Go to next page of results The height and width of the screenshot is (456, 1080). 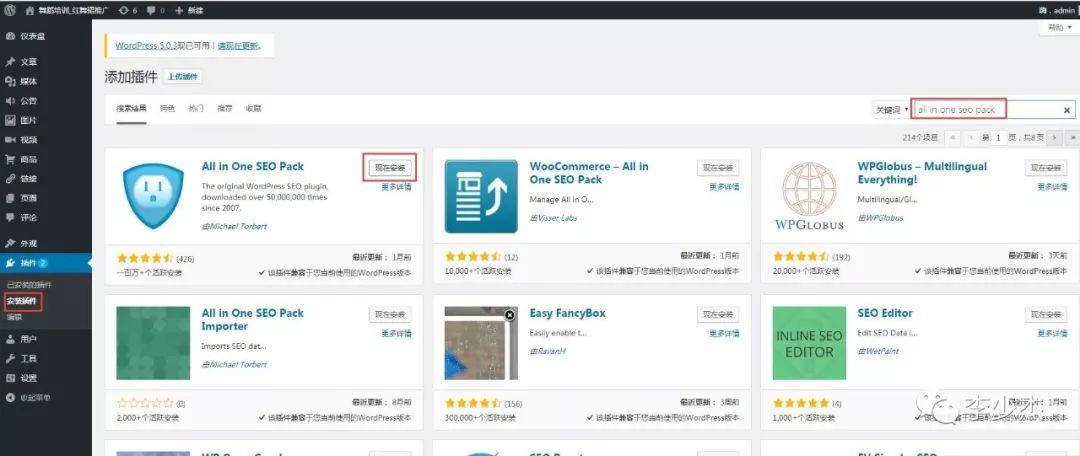pyautogui.click(x=1054, y=138)
